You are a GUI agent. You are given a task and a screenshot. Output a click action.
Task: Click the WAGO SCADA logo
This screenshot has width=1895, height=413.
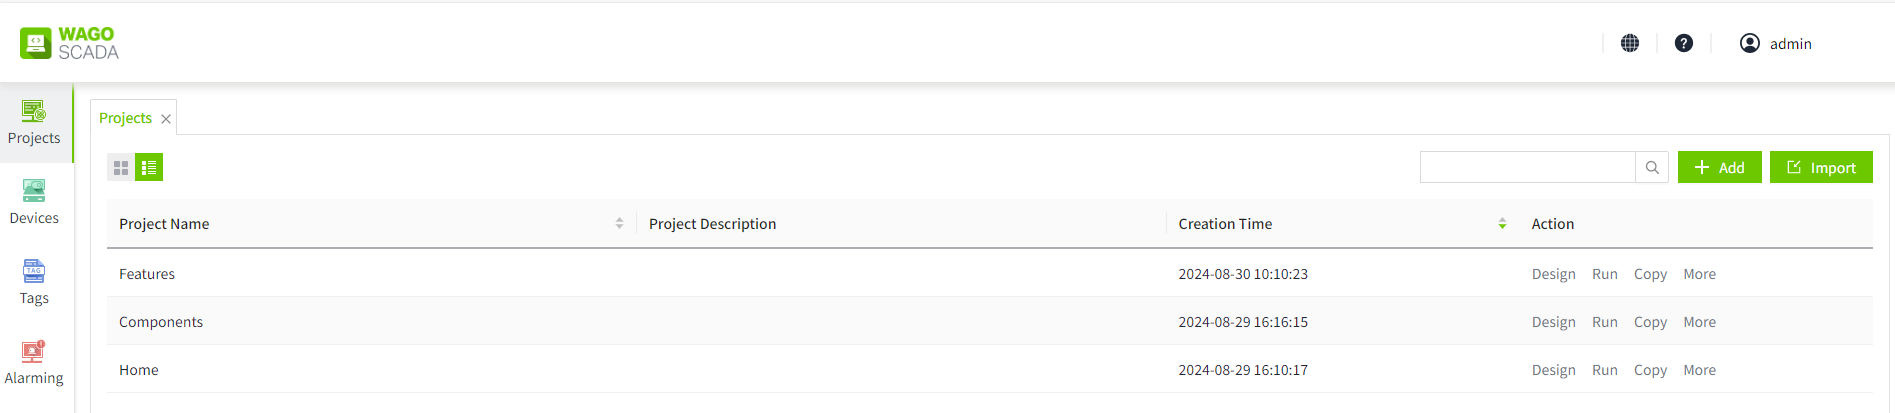pos(69,43)
